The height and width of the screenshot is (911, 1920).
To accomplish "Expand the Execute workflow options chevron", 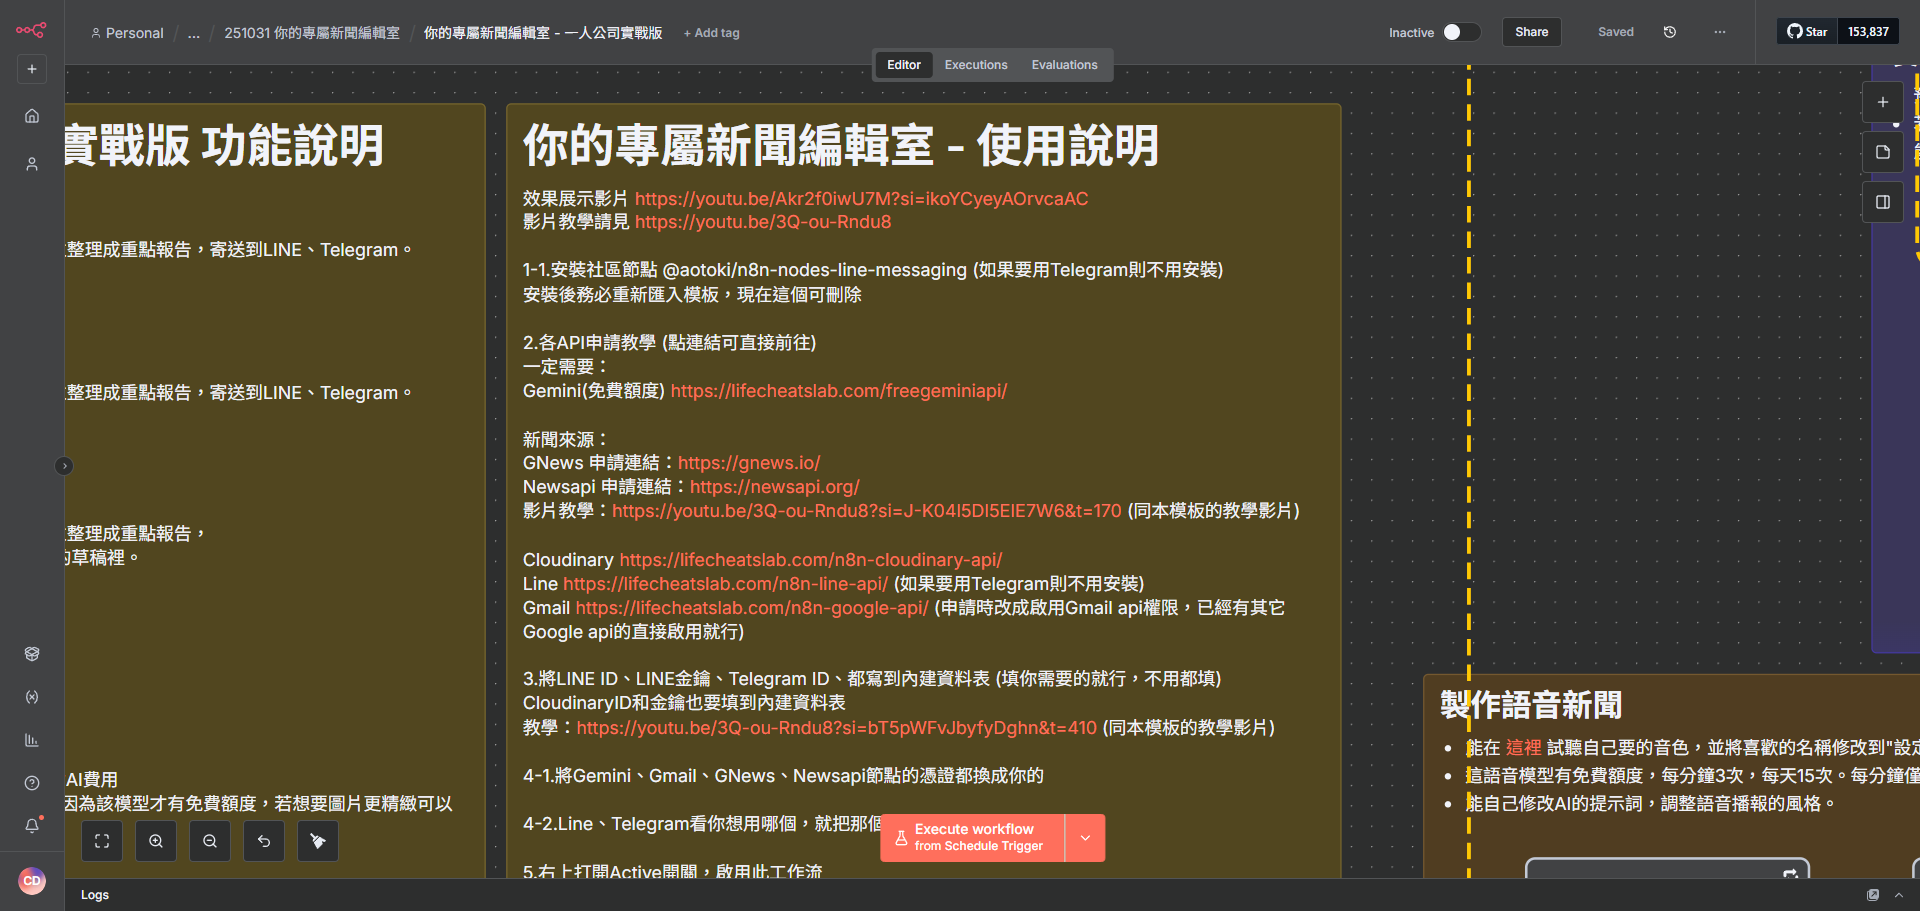I will [1085, 837].
